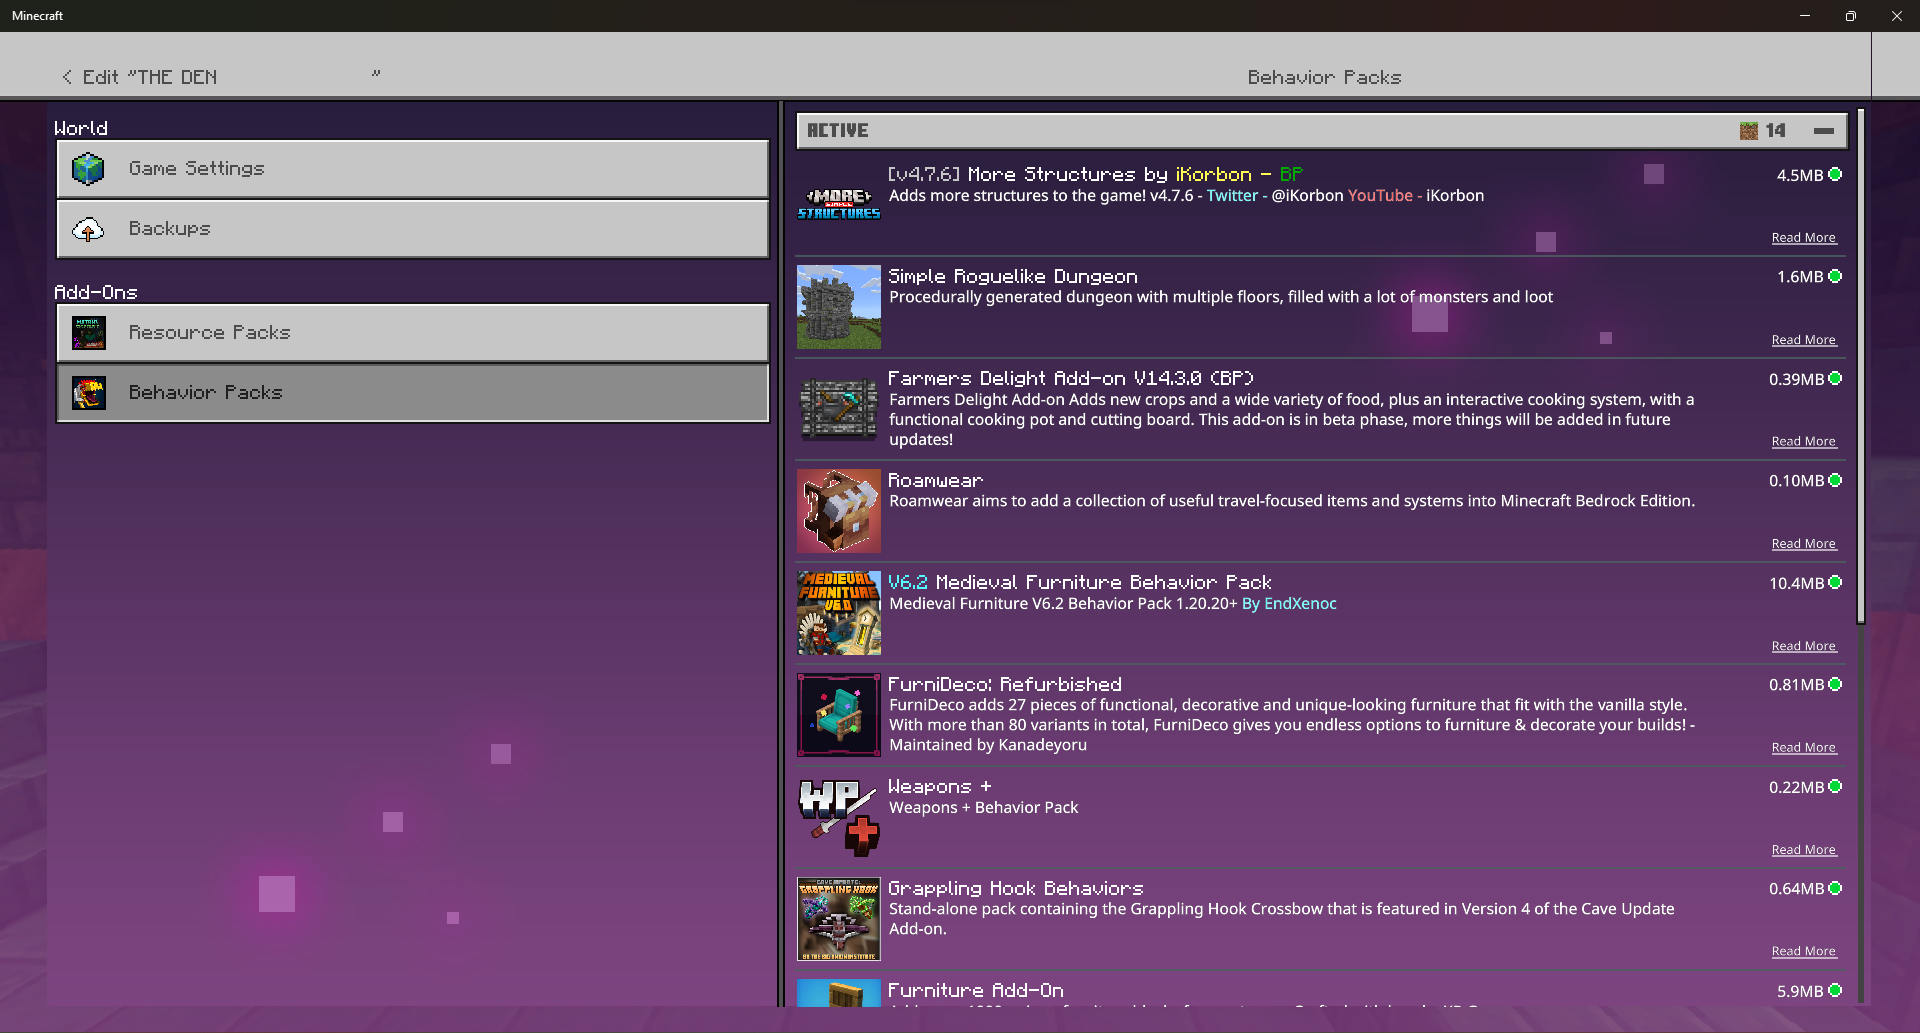Viewport: 1920px width, 1033px height.
Task: Select the Medieval Furniture Behavior Pack title
Action: [1080, 583]
